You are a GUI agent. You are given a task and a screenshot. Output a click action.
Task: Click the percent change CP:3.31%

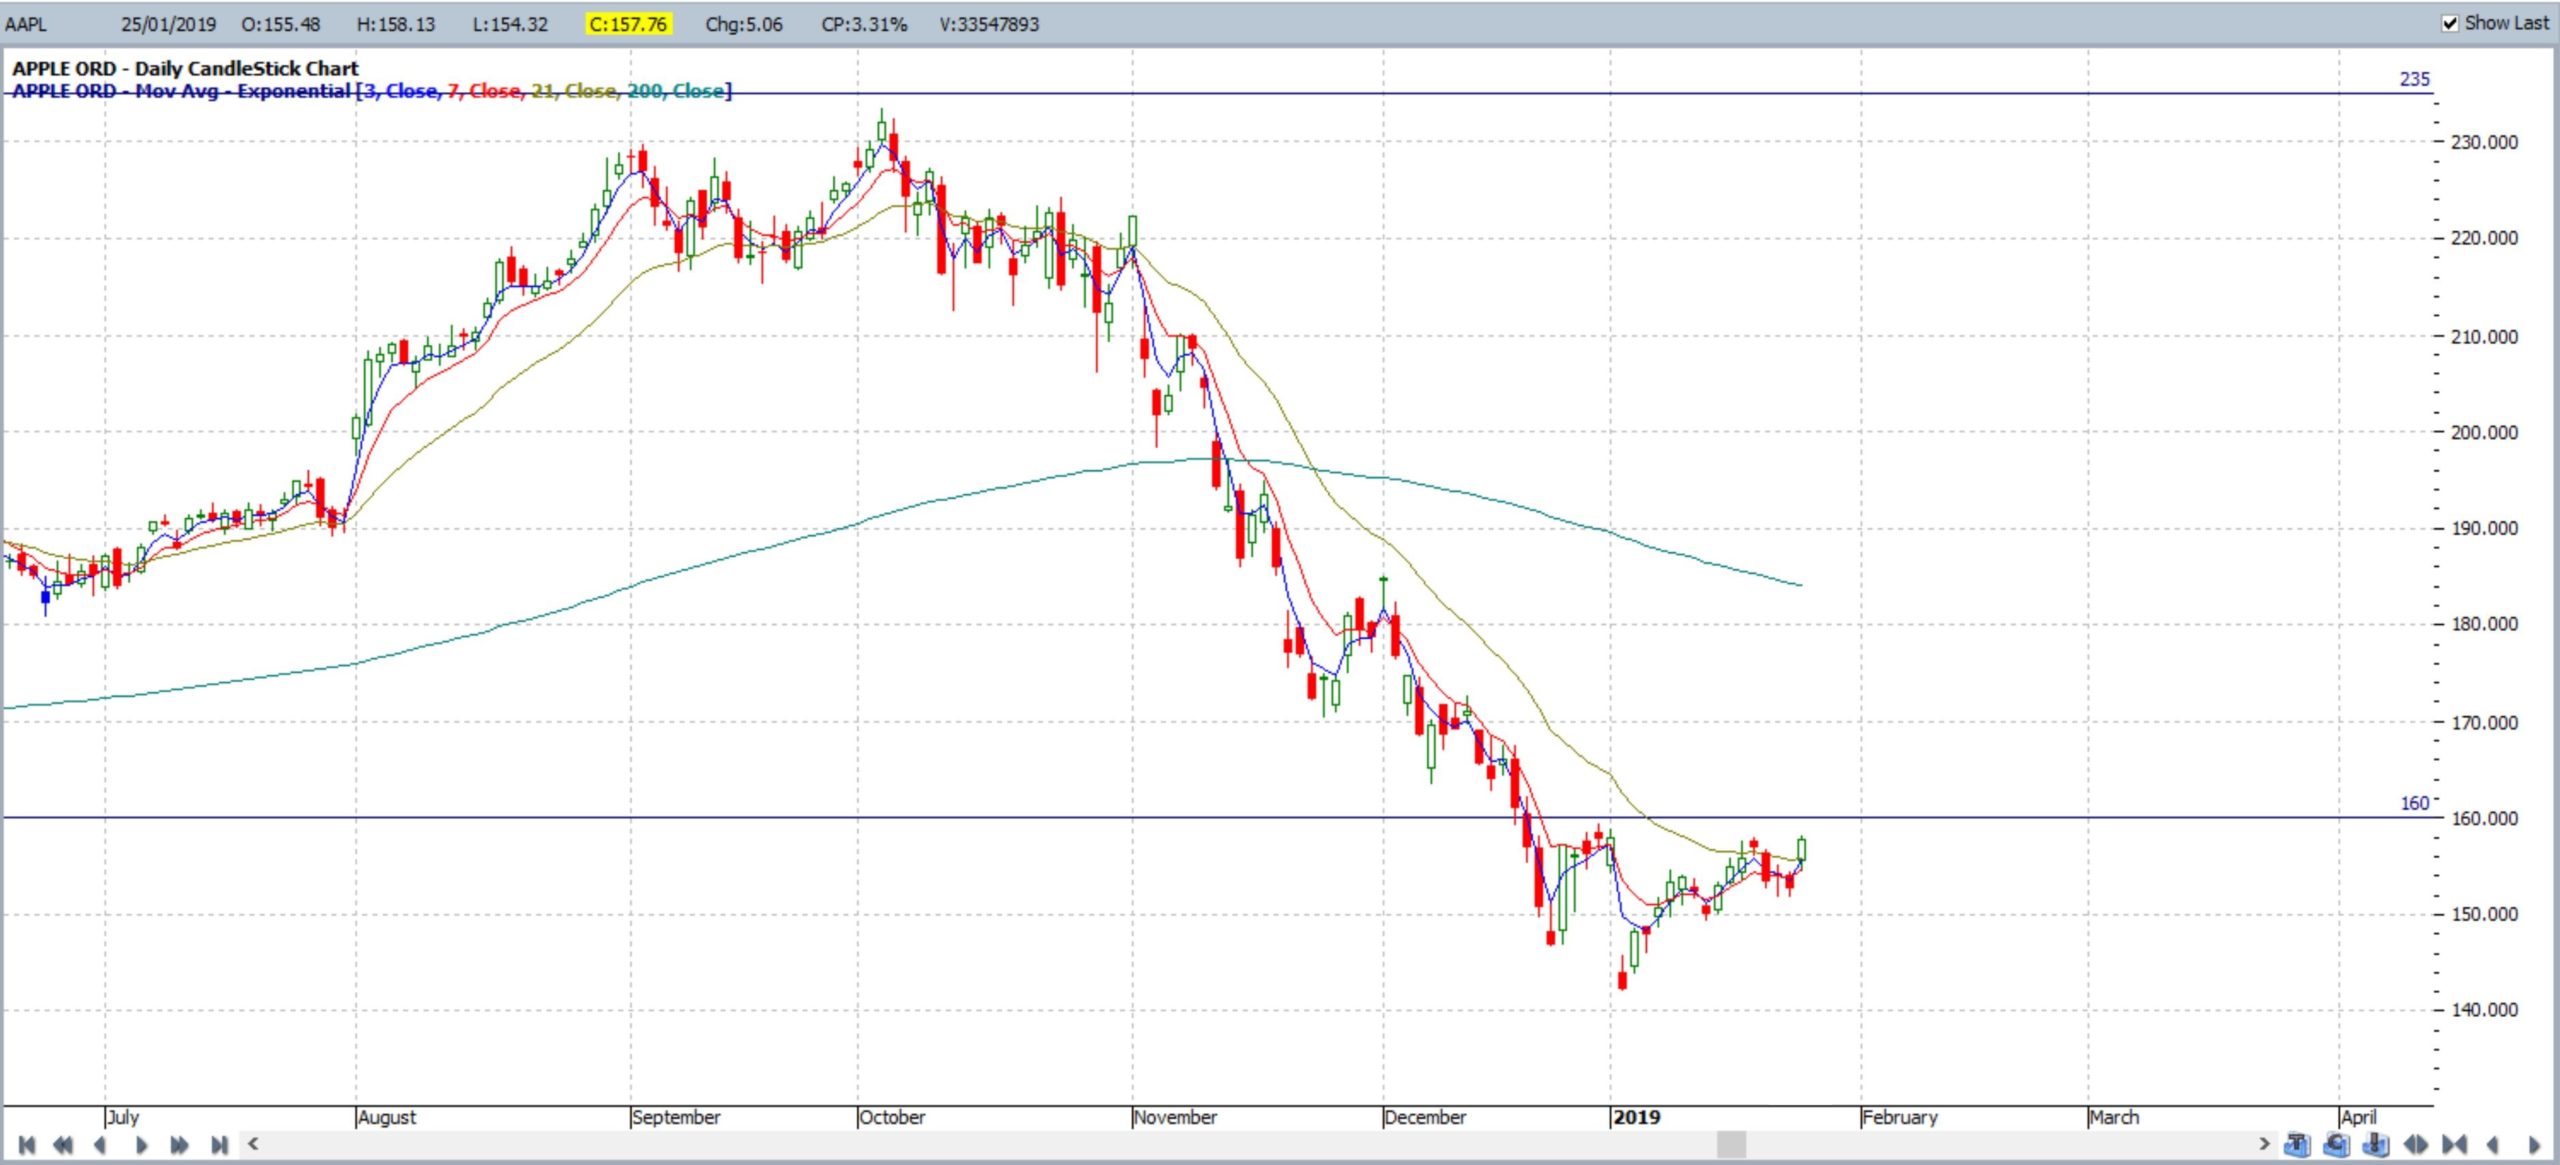tap(864, 24)
